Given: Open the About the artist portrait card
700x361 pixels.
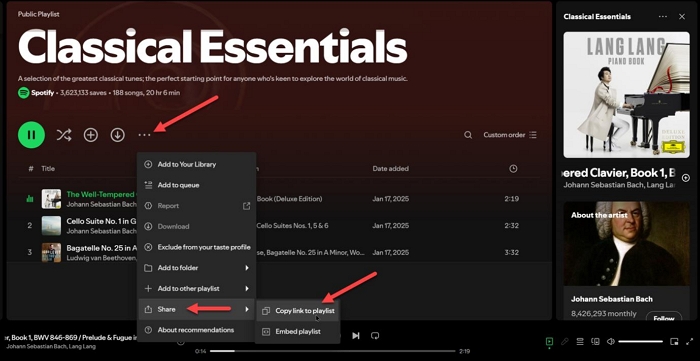Looking at the screenshot, I should coord(626,244).
